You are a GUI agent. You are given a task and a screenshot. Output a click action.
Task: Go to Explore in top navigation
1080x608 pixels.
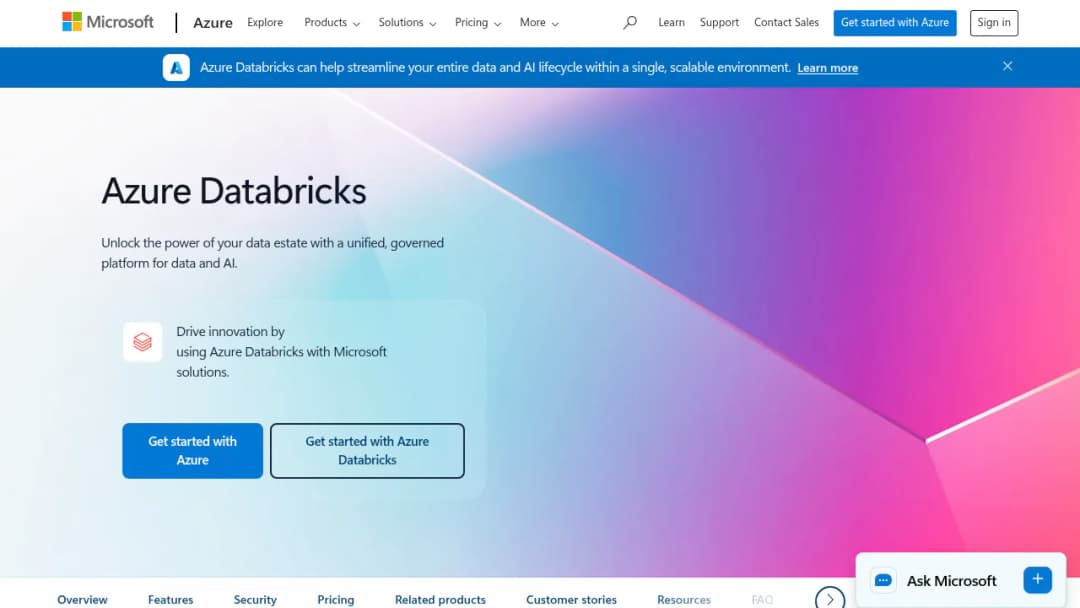(265, 23)
